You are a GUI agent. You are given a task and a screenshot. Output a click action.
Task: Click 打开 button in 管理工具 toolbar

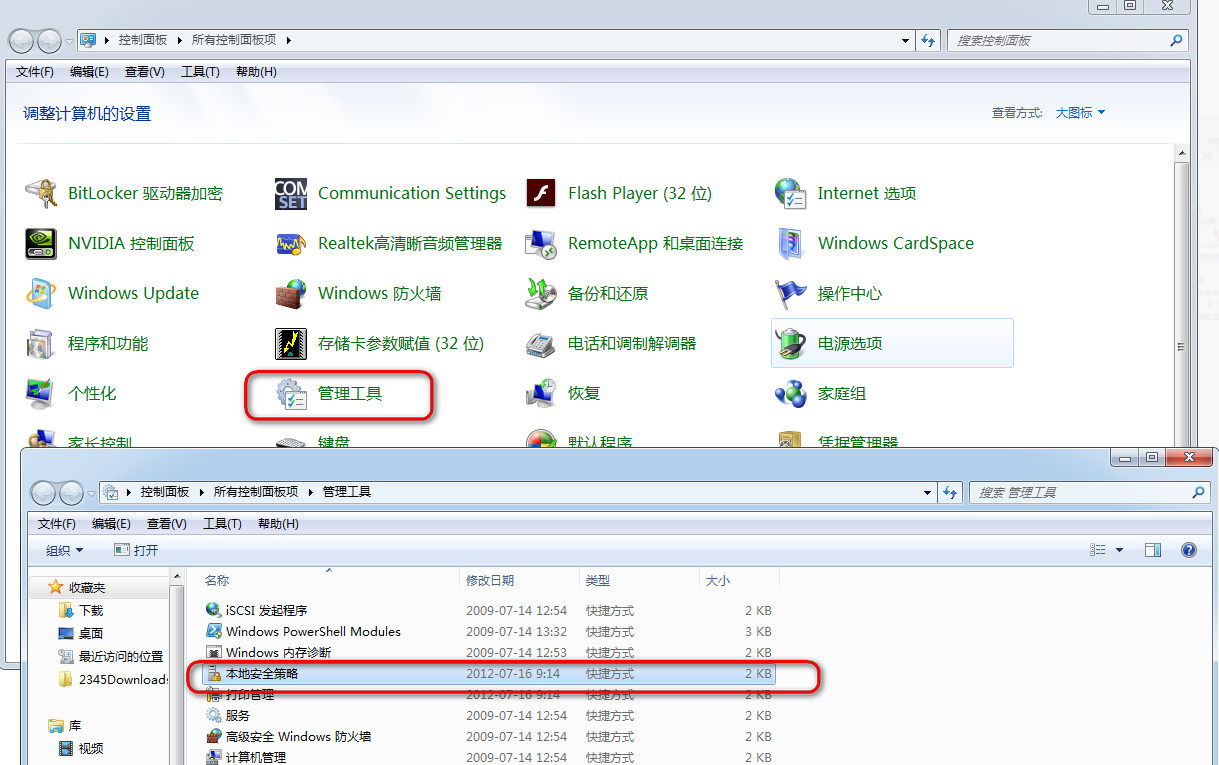[x=136, y=550]
